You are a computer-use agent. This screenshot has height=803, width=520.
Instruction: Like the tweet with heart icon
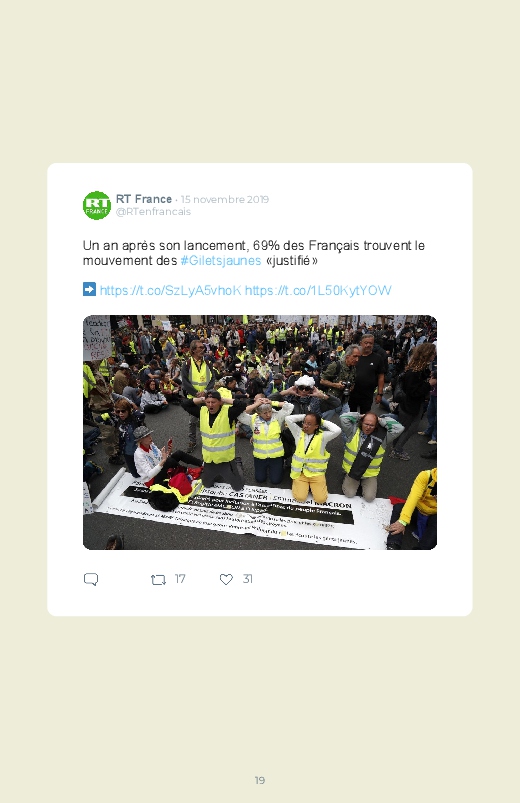[x=226, y=579]
